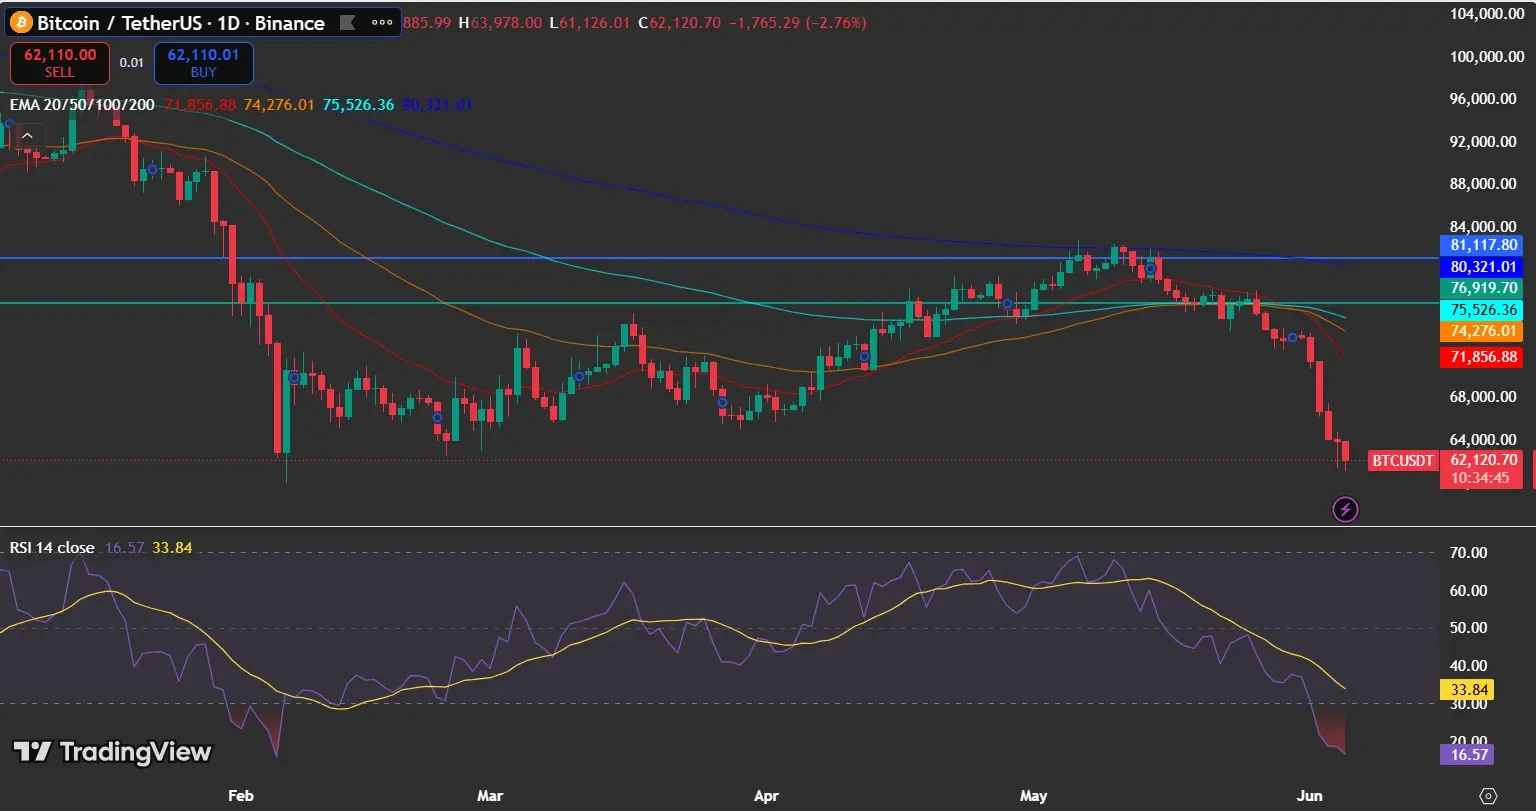Viewport: 1536px width, 811px height.
Task: Click the orange EMA value 74,276.01 in legend
Action: (279, 104)
